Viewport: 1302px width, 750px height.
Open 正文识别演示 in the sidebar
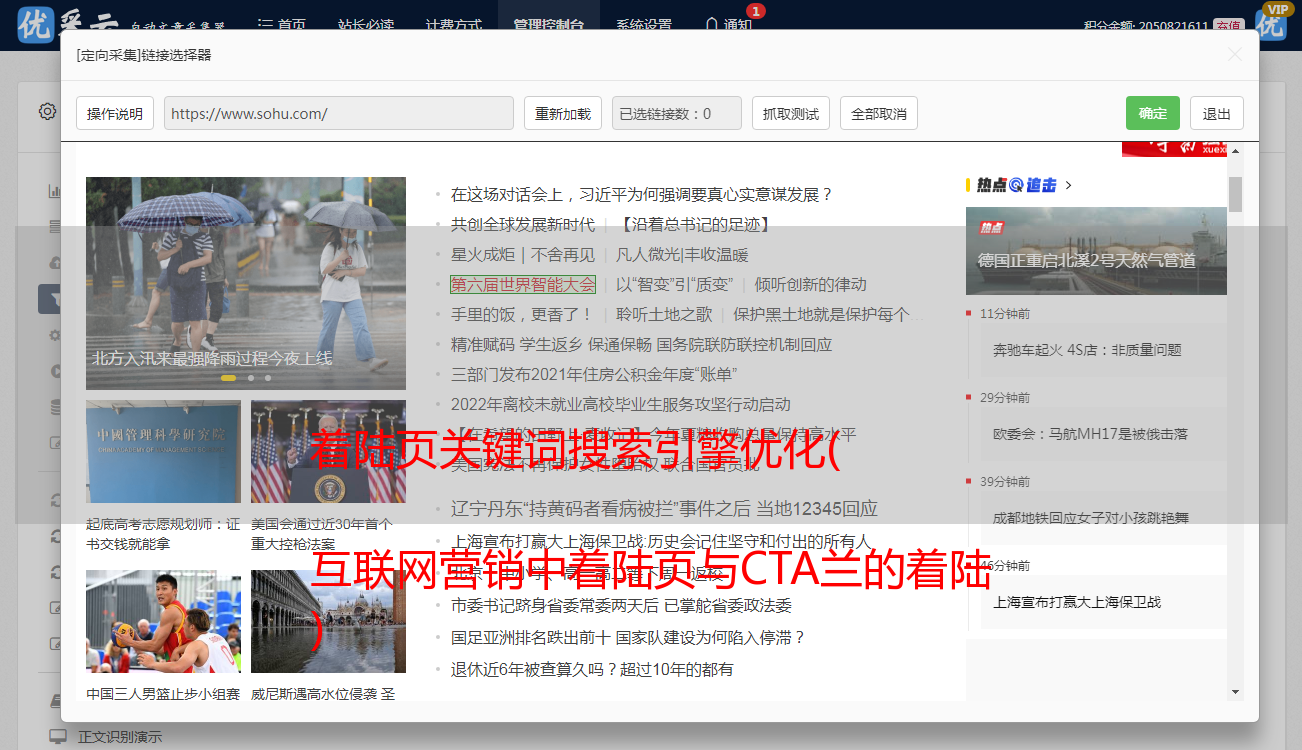[x=120, y=737]
